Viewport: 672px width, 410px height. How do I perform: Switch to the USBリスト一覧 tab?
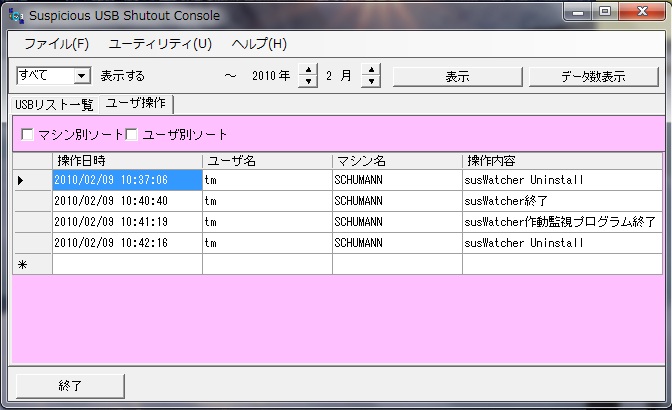click(x=54, y=105)
